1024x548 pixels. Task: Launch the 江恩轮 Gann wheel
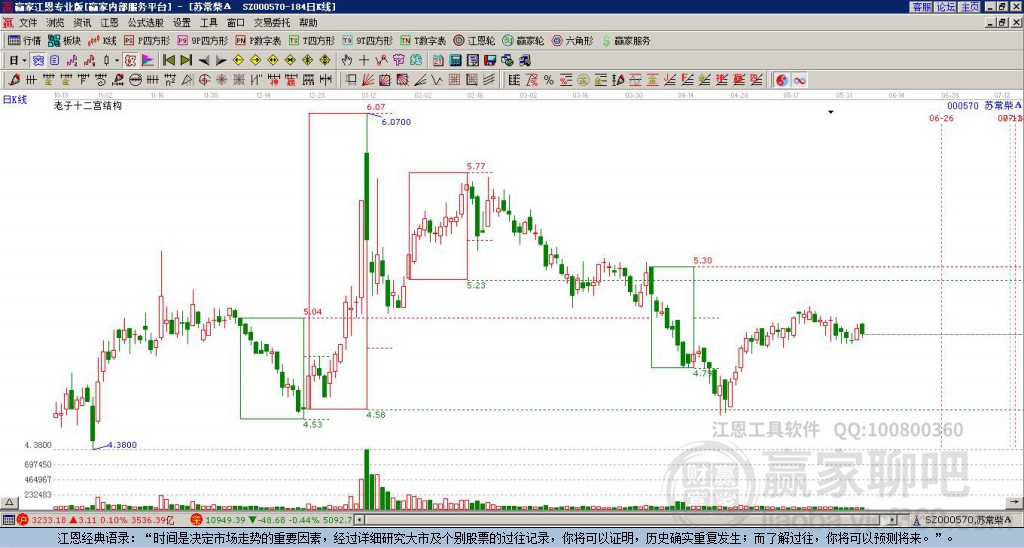click(474, 40)
